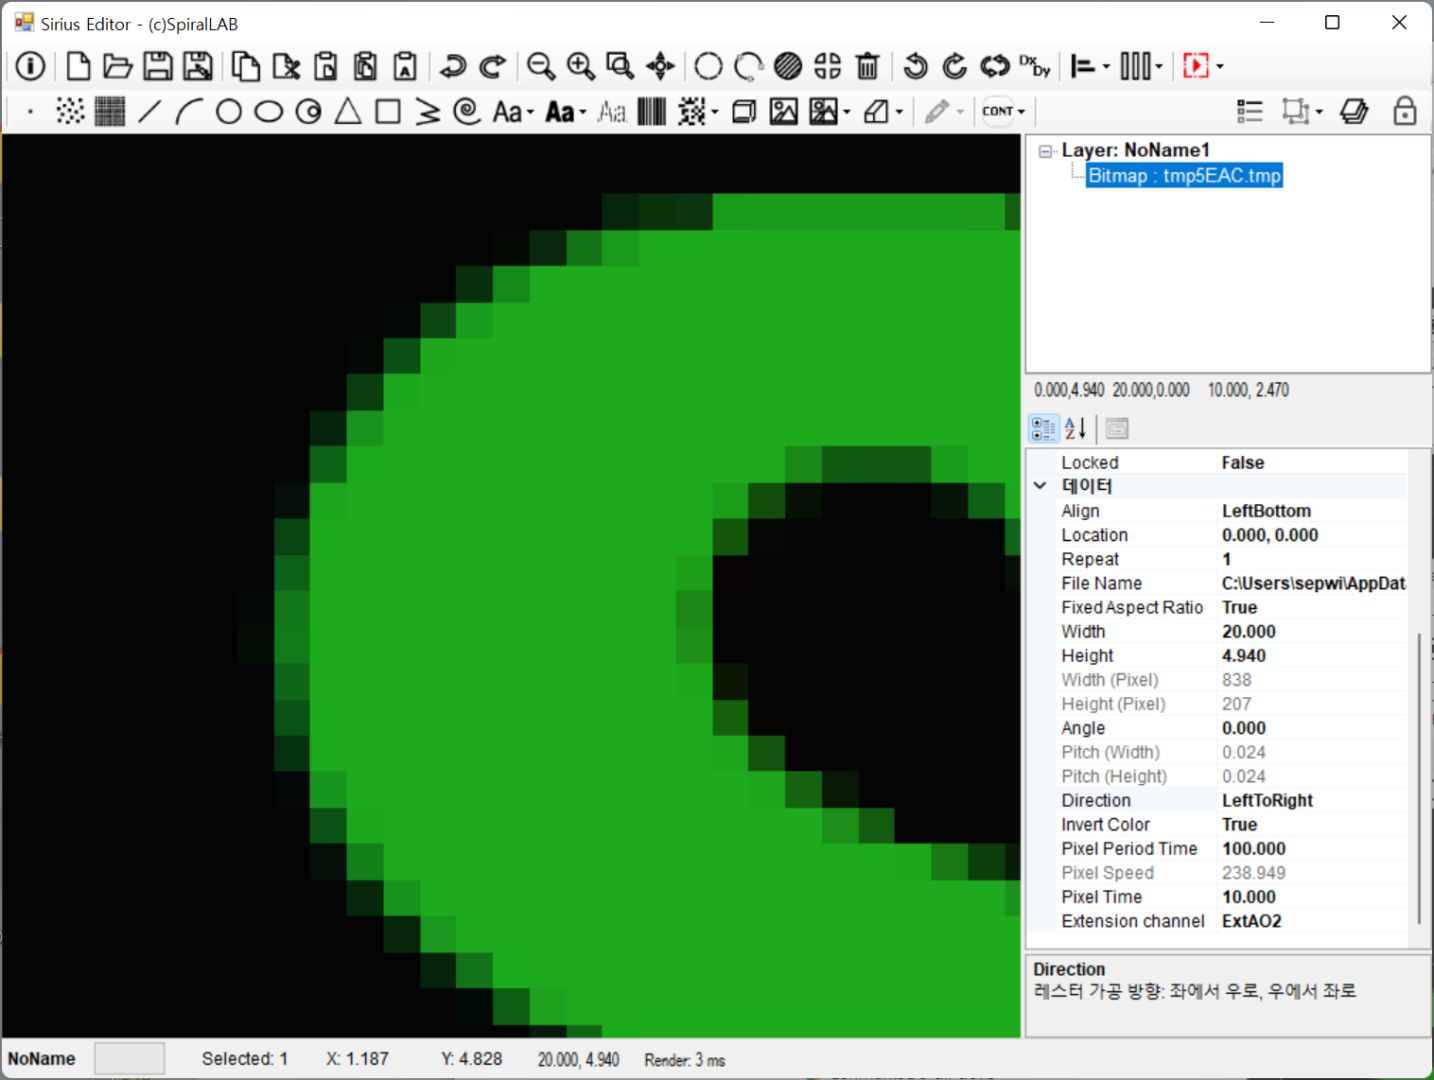This screenshot has width=1434, height=1080.
Task: Copy the selected entity
Action: [x=246, y=66]
